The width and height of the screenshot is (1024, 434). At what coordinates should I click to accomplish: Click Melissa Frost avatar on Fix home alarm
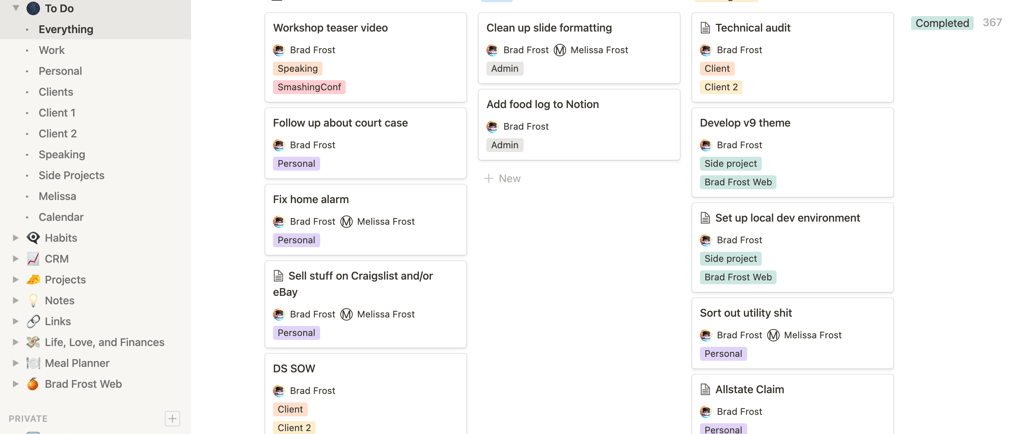[346, 222]
